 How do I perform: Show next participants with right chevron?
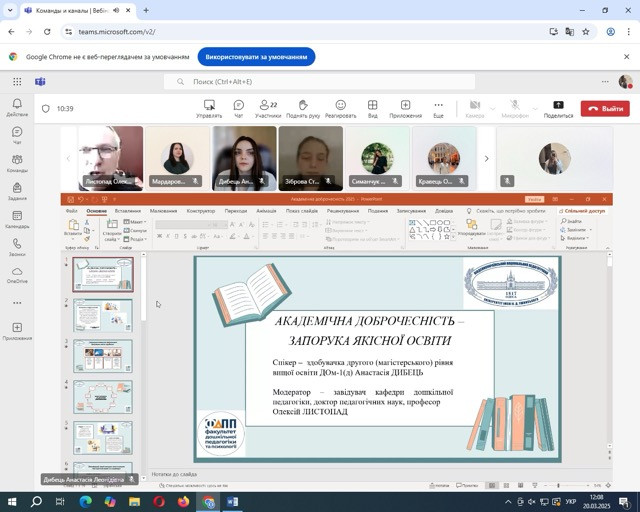487,158
